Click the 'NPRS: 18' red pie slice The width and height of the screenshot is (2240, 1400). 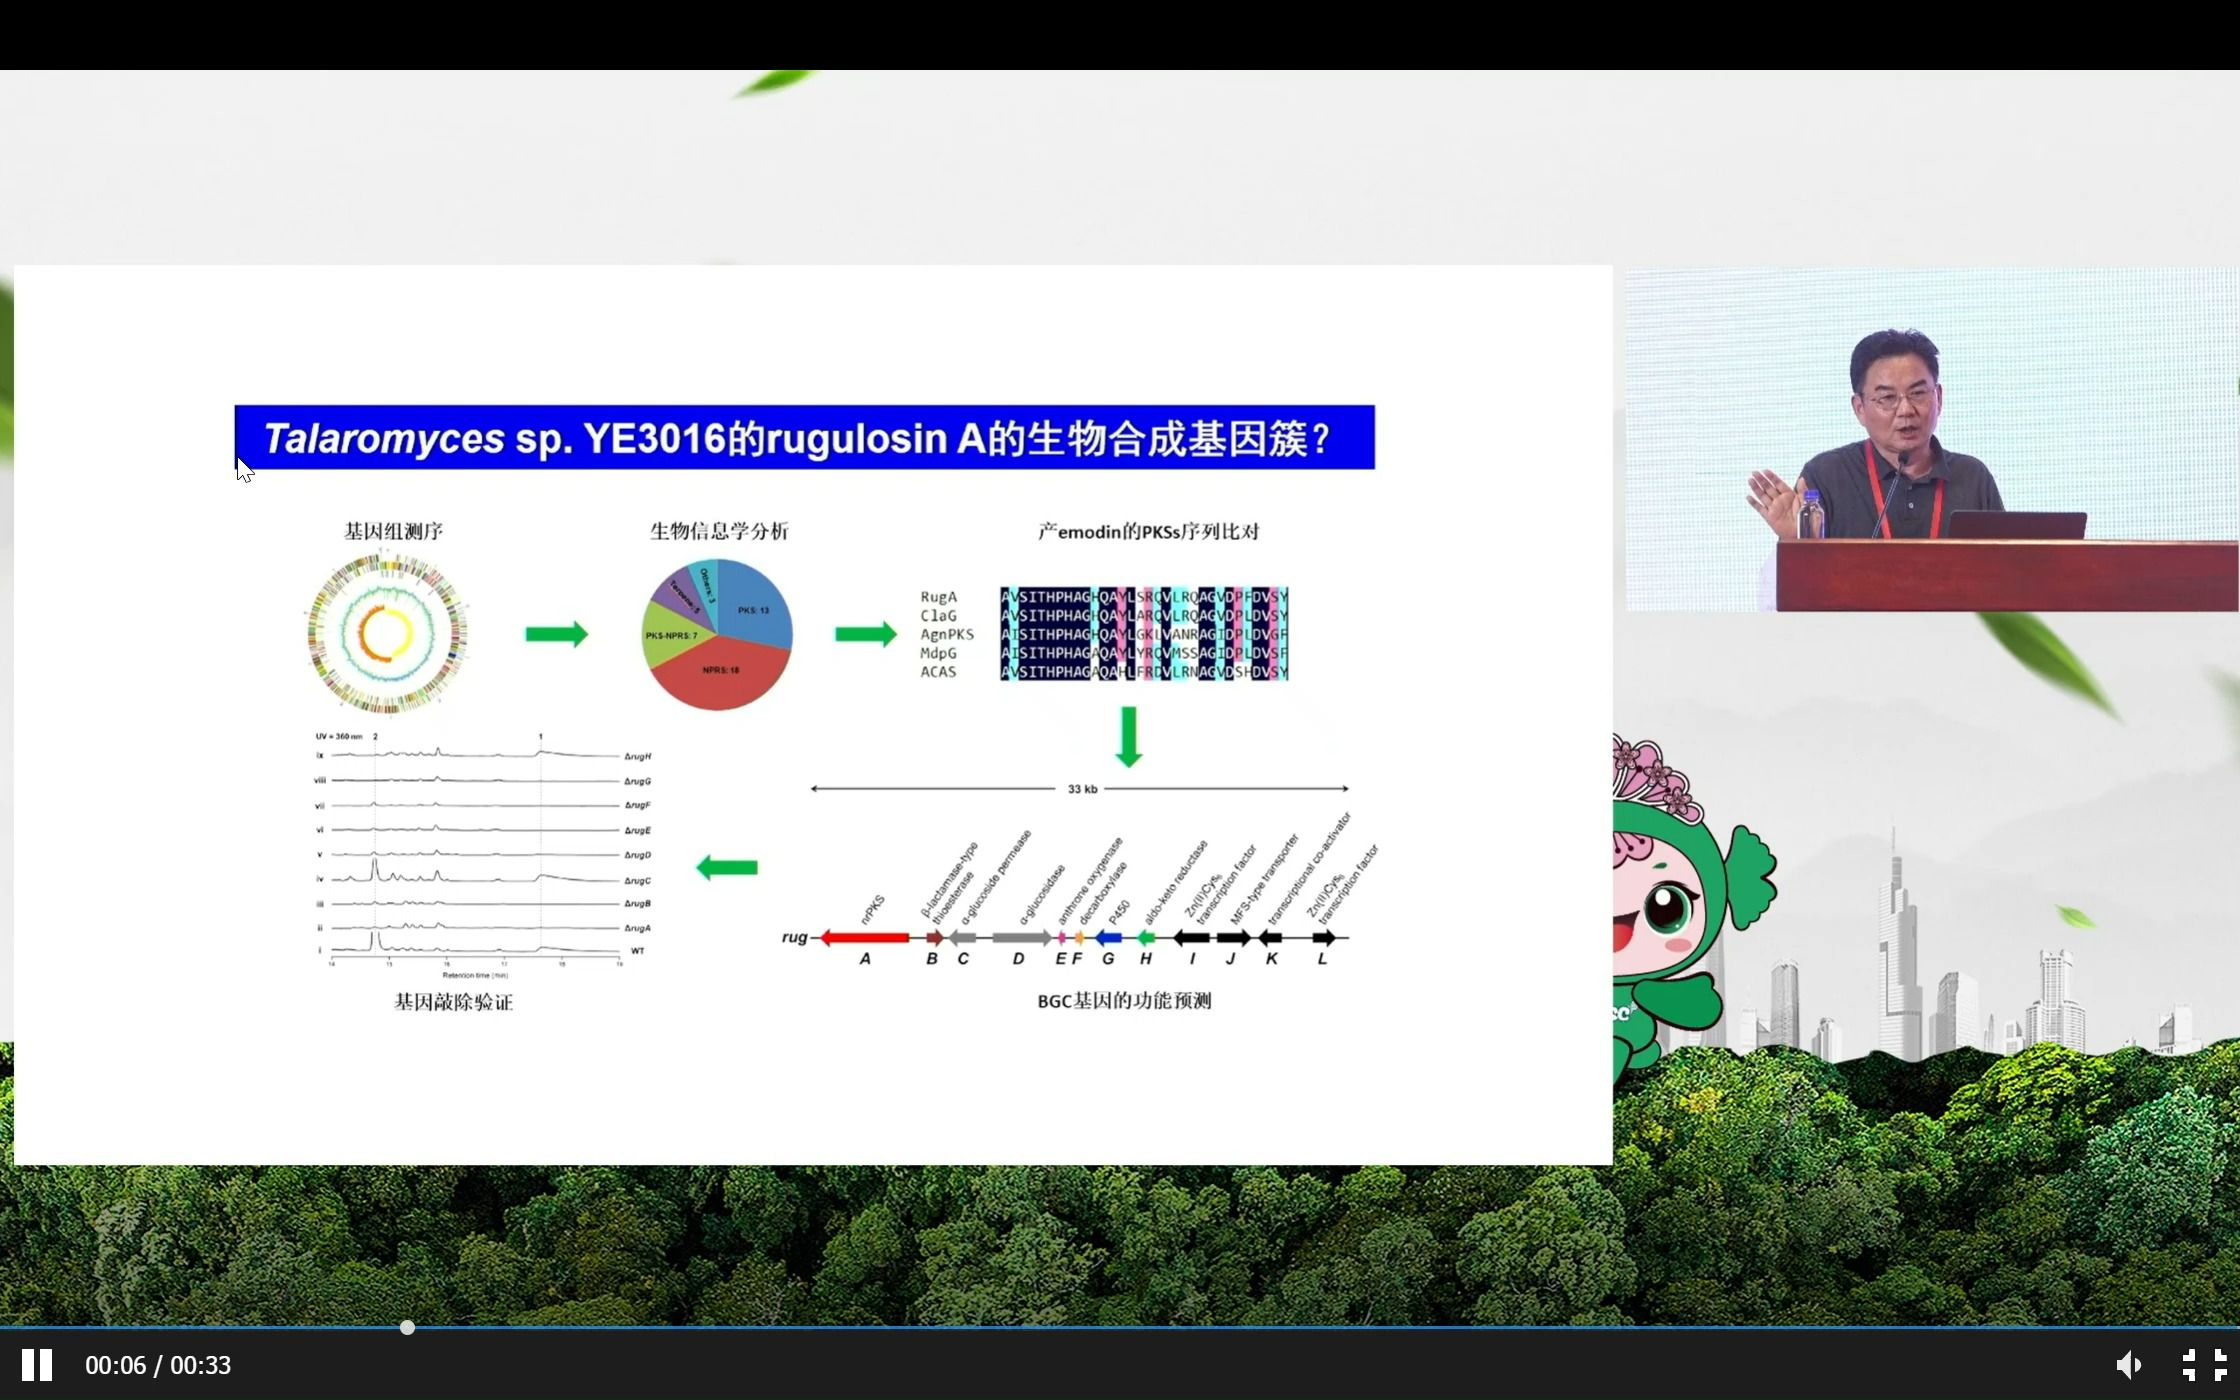[x=720, y=670]
